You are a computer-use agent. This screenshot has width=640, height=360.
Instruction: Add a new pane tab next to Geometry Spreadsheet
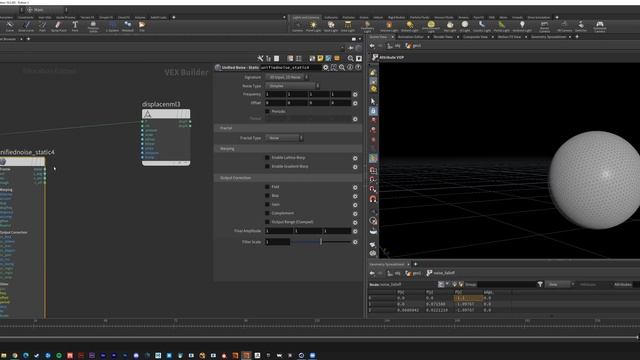pyautogui.click(x=416, y=264)
